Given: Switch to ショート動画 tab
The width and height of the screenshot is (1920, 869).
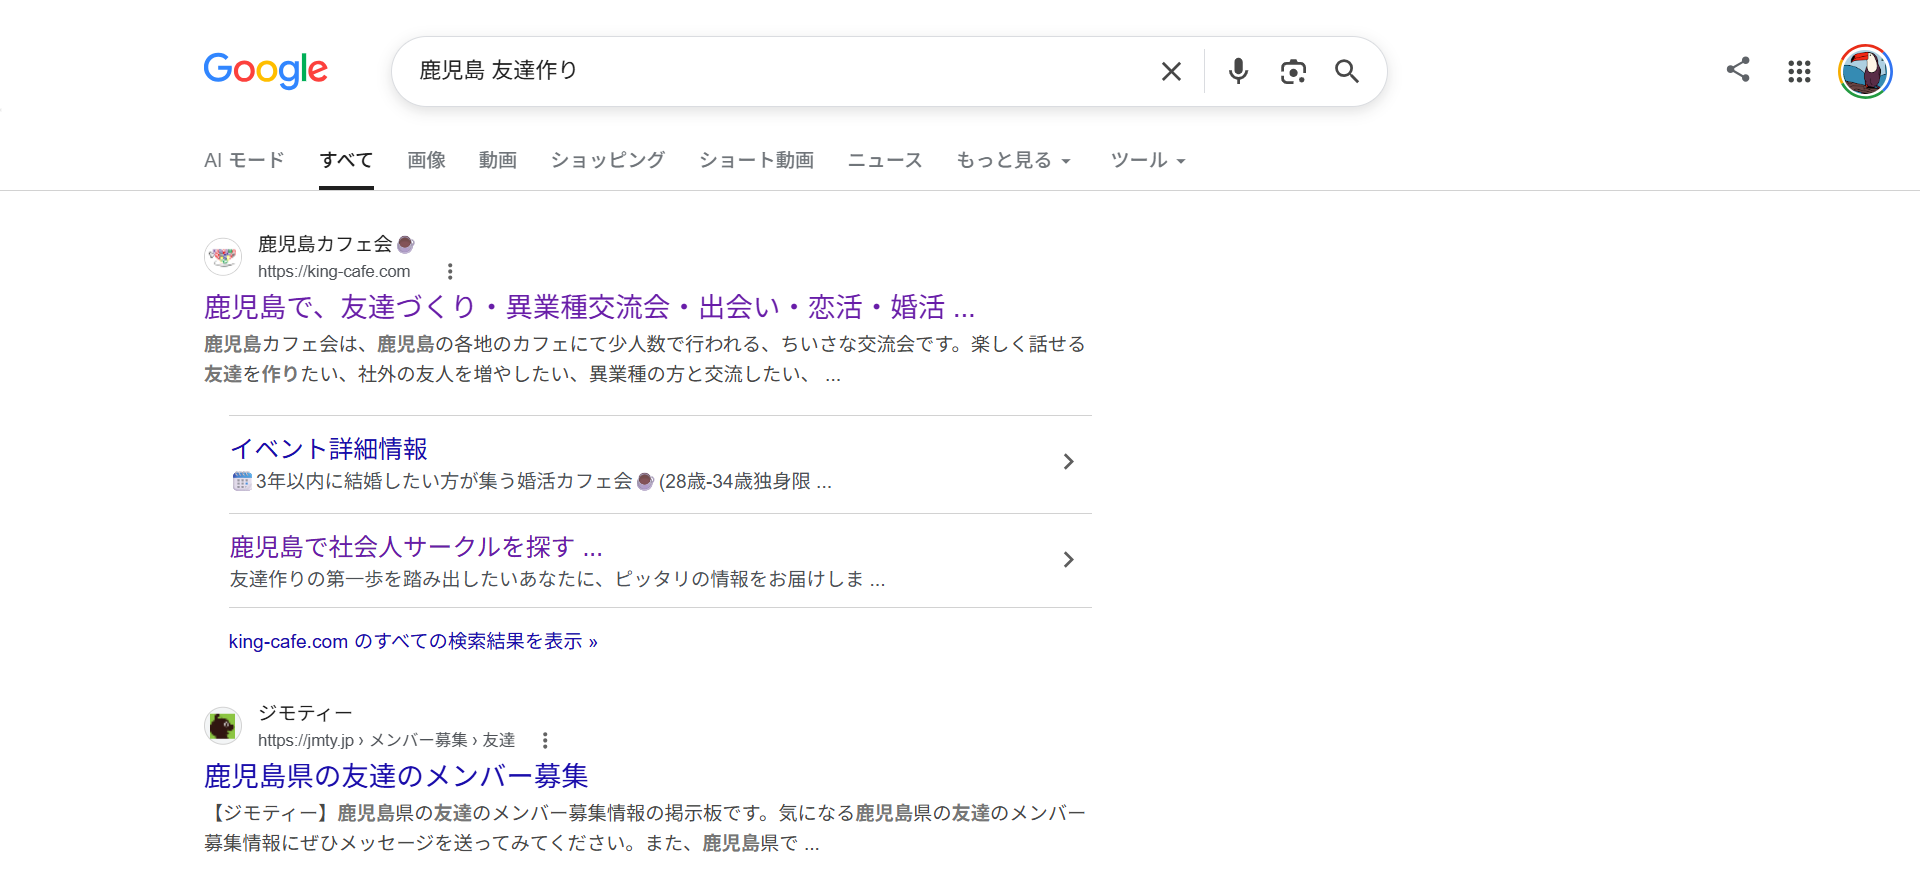Looking at the screenshot, I should coord(757,160).
